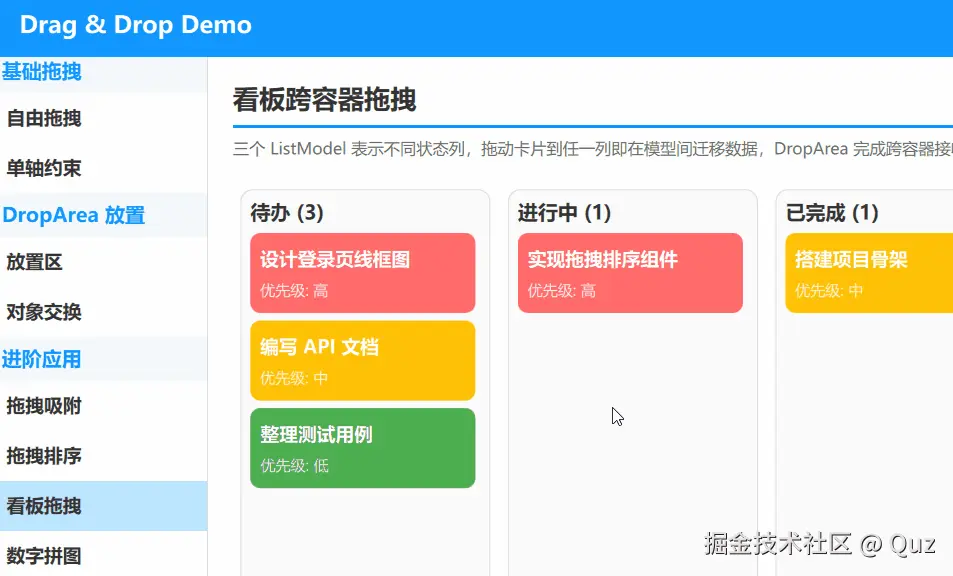This screenshot has width=953, height=576.
Task: Open the 自由拖拽 sidebar item
Action: (103, 118)
